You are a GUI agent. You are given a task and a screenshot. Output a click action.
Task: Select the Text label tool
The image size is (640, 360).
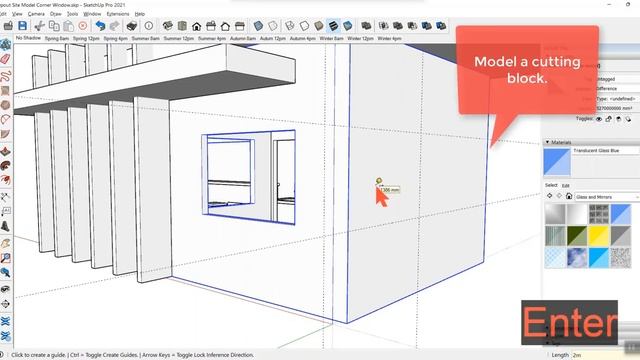coord(5,211)
